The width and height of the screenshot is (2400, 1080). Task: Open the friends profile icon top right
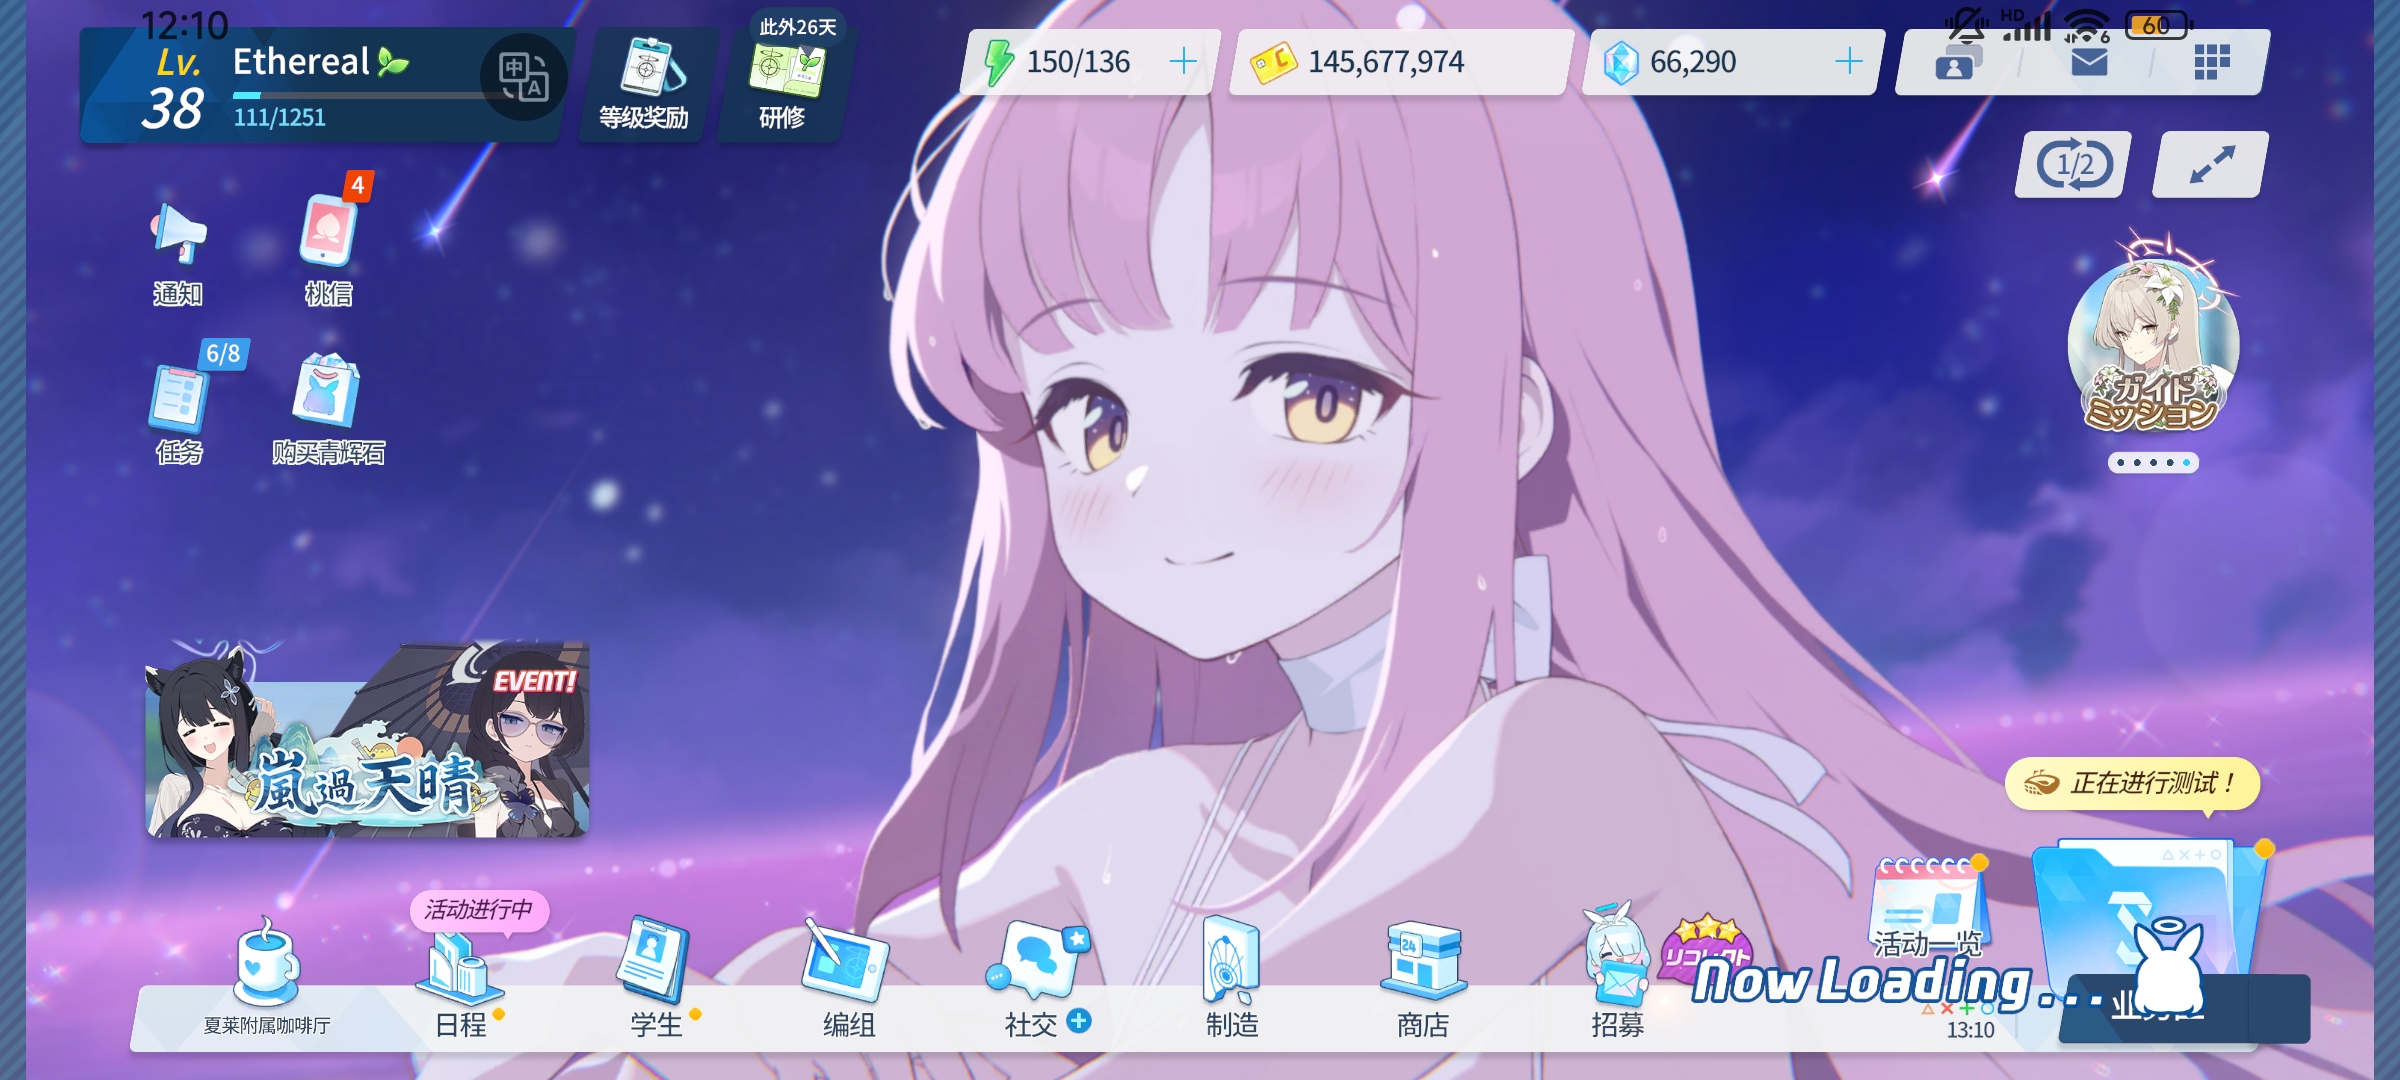(1957, 62)
